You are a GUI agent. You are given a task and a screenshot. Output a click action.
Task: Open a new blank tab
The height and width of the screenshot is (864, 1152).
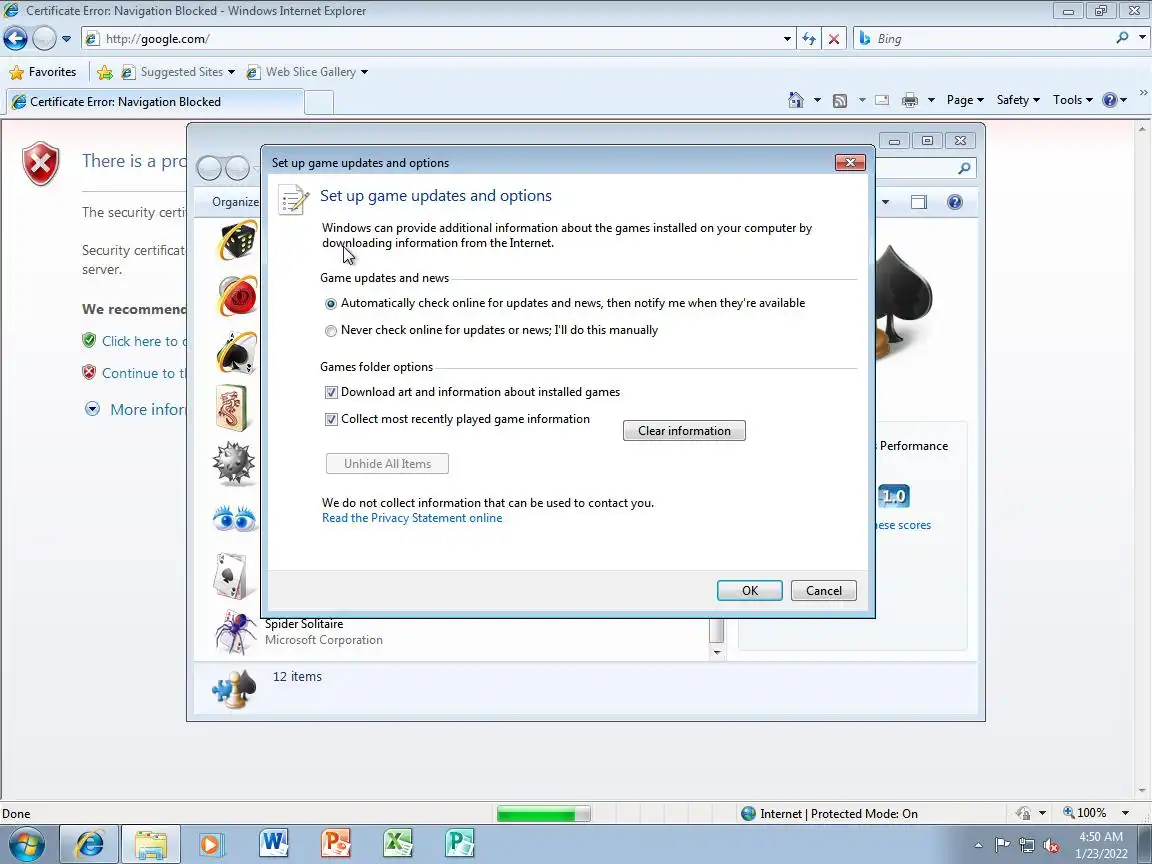(x=319, y=103)
